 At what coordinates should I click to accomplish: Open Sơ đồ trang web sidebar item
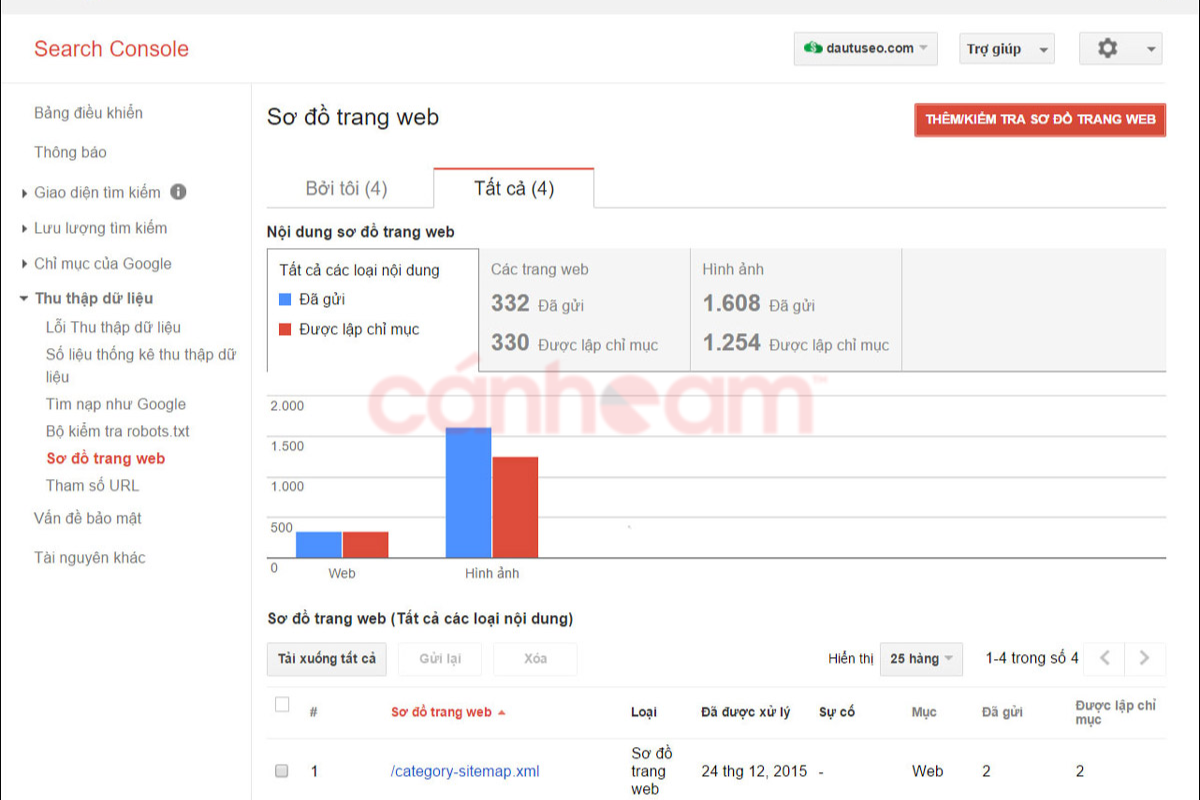click(x=105, y=458)
